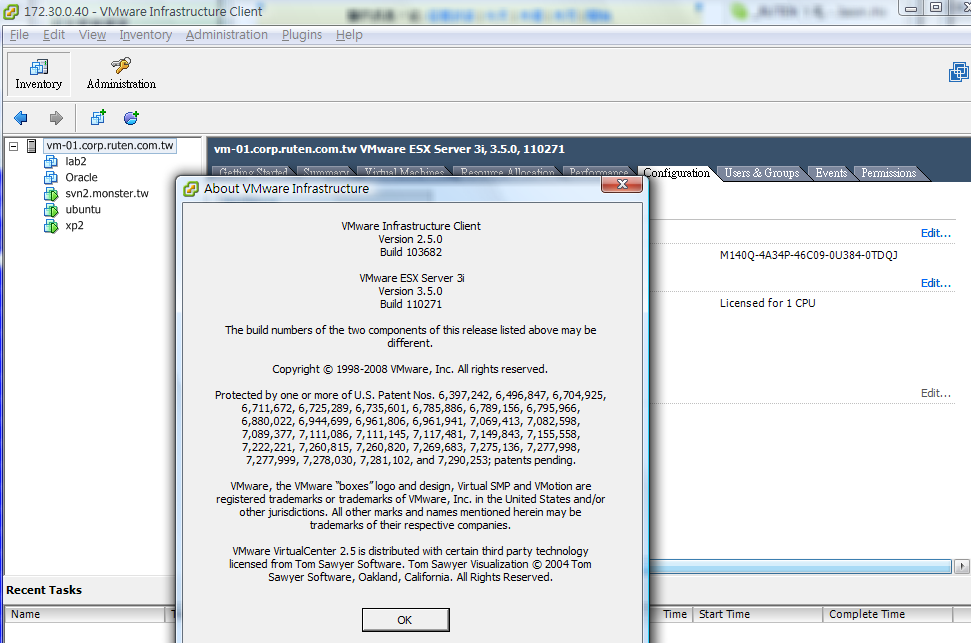
Task: Click the New Virtual Machine toolbar icon
Action: coord(98,118)
